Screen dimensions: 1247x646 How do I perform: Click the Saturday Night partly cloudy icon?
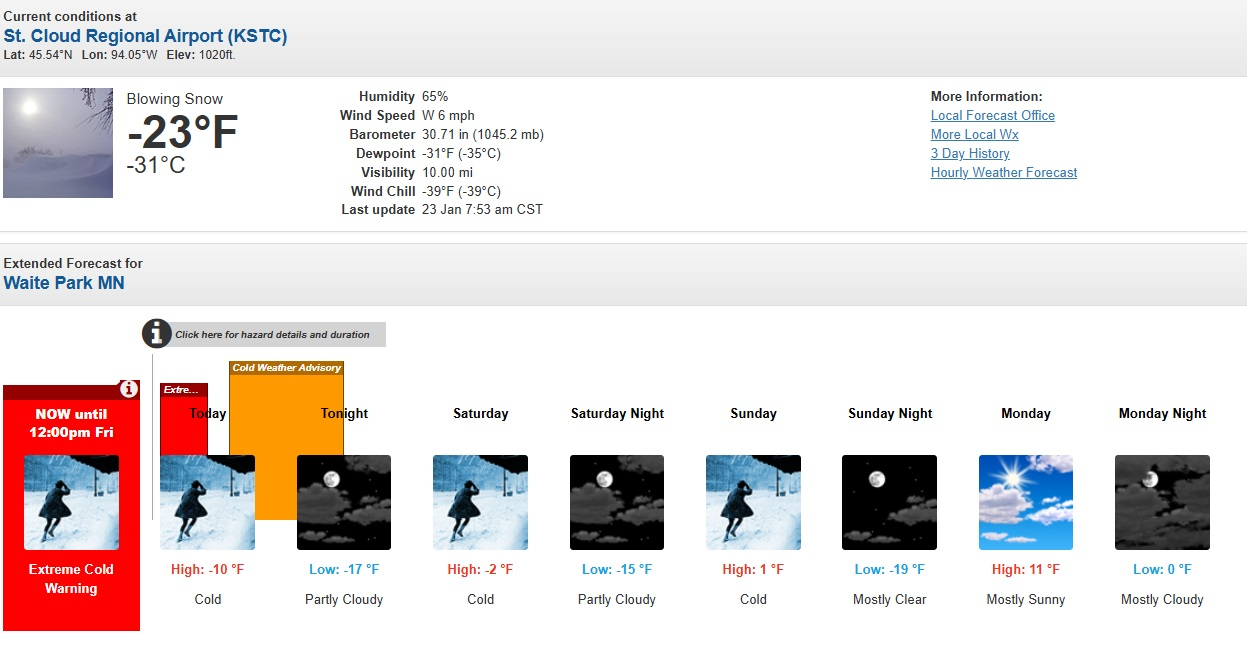point(617,502)
